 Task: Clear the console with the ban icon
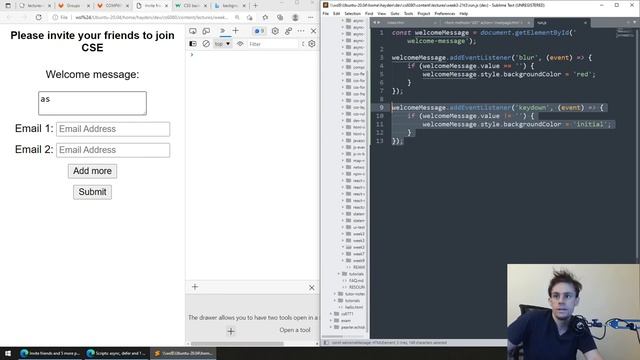(206, 44)
